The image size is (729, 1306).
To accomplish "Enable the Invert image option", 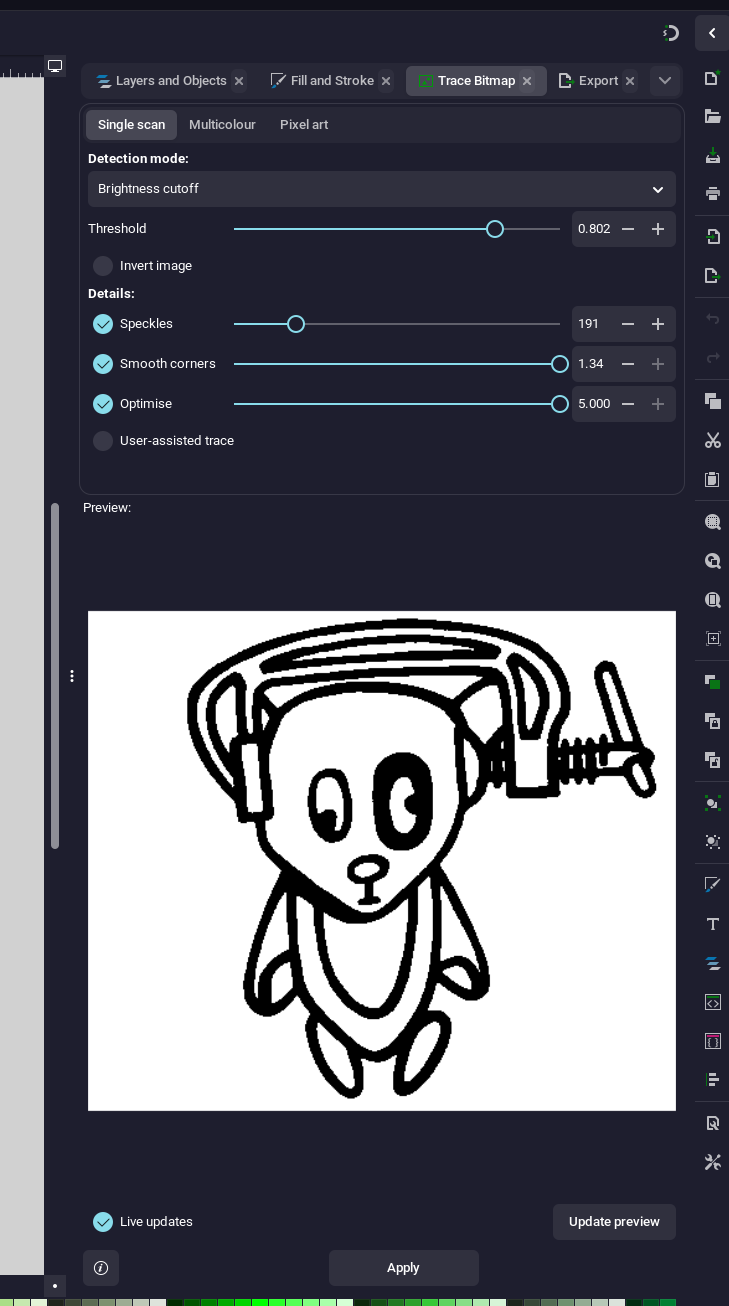I will tap(103, 266).
